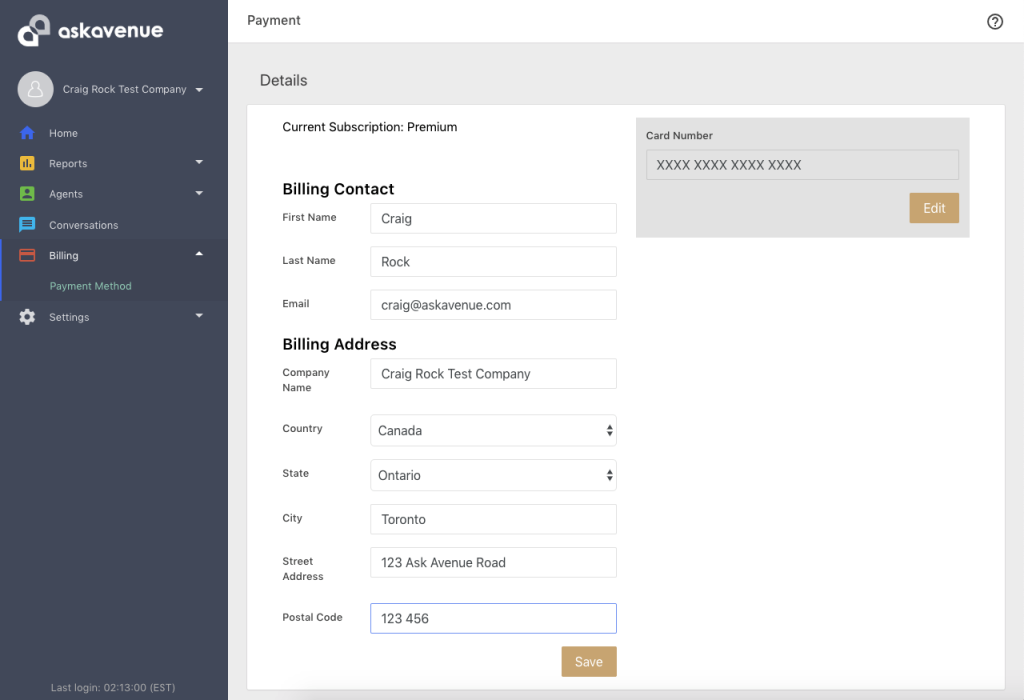This screenshot has width=1024, height=700.
Task: Click the Agents person icon
Action: tap(27, 194)
